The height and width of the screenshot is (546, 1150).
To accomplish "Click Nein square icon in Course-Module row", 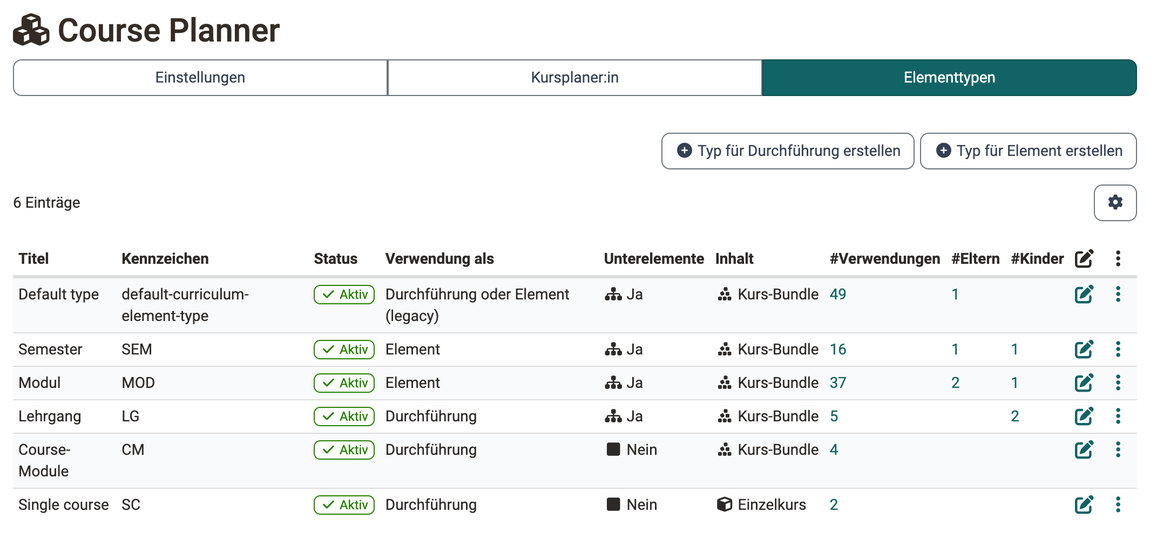I will click(613, 449).
